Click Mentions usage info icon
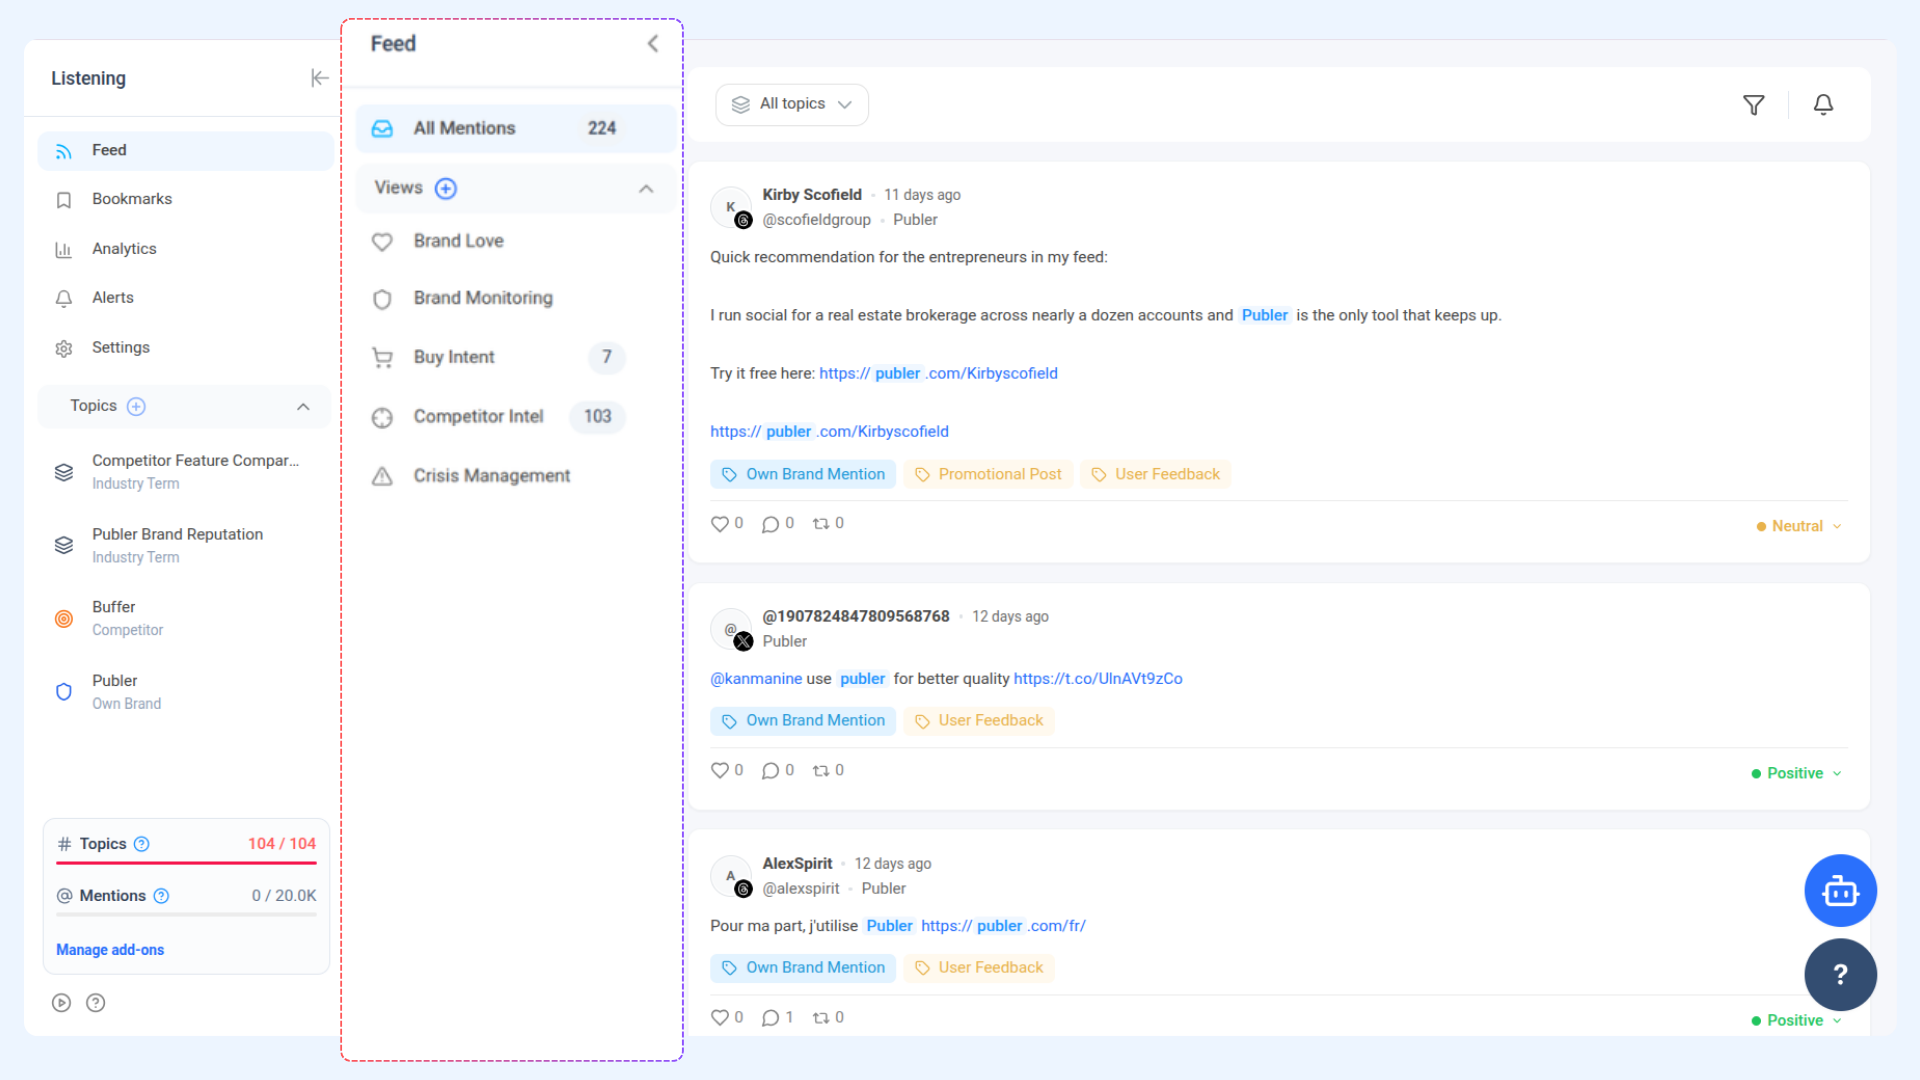 [x=161, y=896]
